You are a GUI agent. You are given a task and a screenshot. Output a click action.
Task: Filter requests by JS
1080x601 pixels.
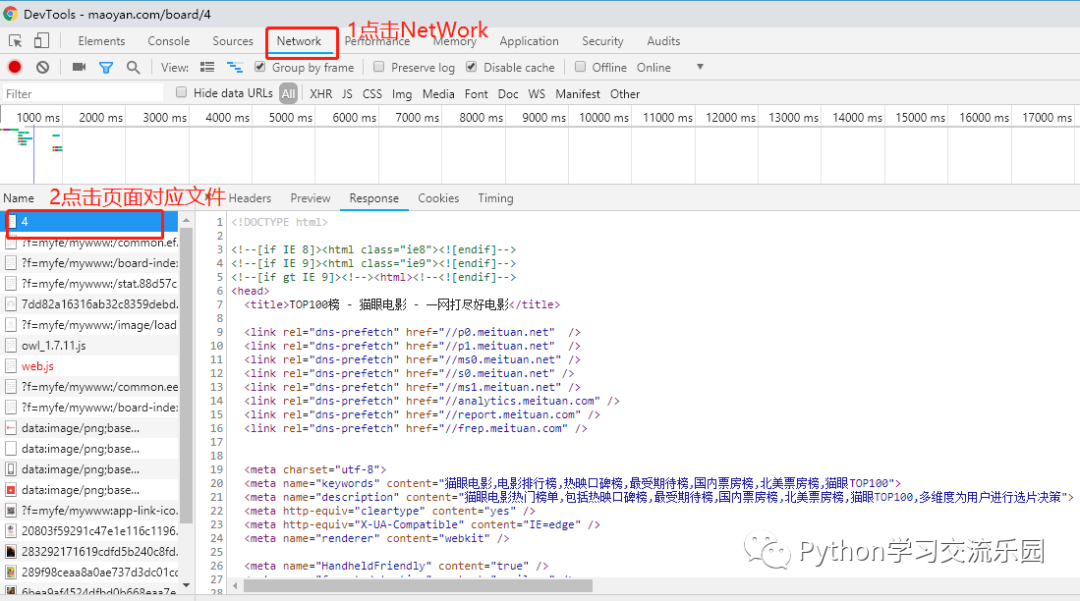347,94
